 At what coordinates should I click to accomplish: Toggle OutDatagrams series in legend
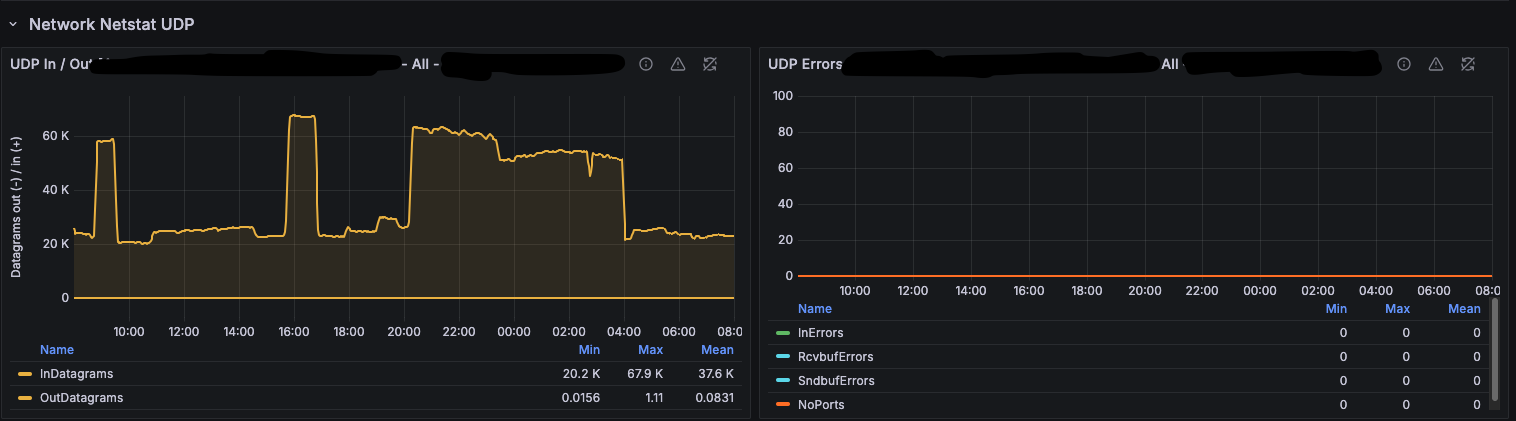click(x=83, y=398)
